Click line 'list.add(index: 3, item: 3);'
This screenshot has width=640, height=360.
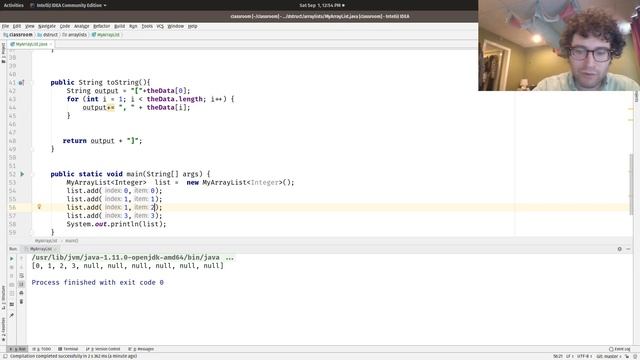pyautogui.click(x=114, y=216)
